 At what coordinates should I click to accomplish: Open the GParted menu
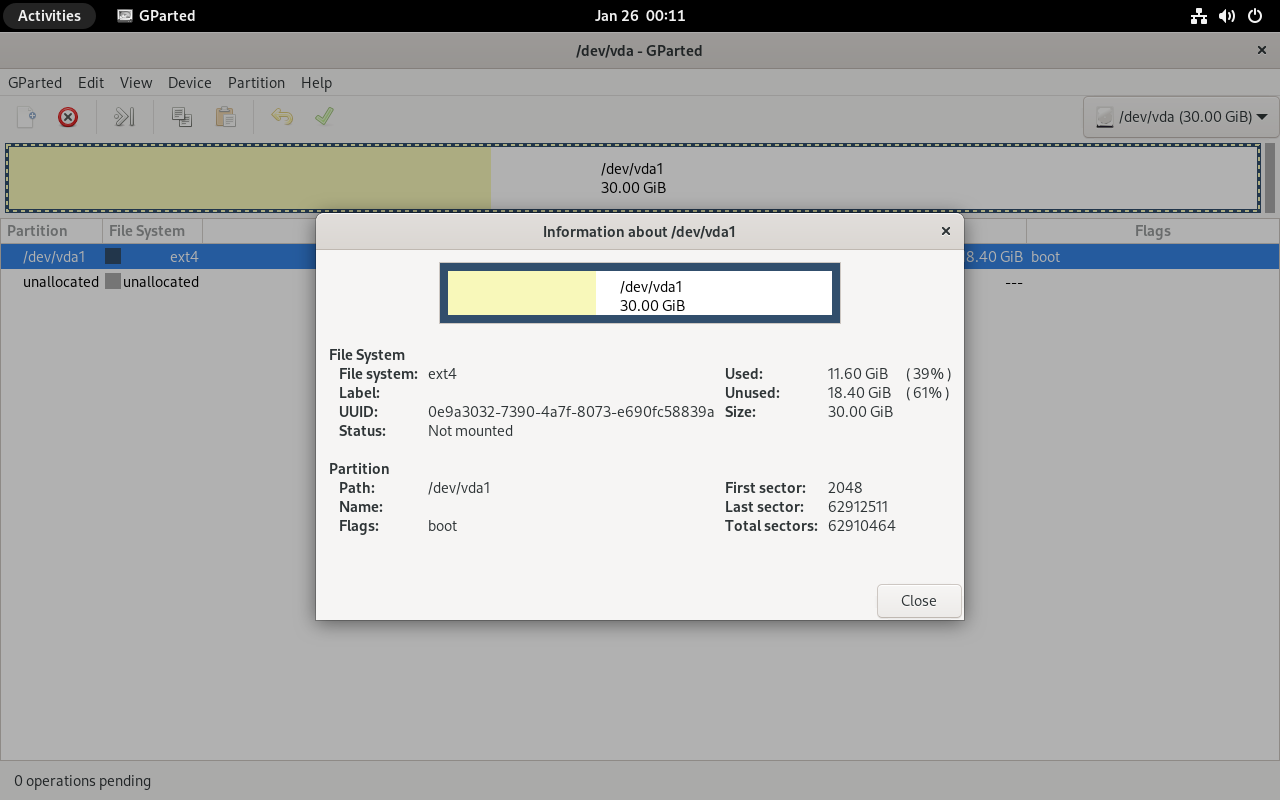click(x=35, y=83)
